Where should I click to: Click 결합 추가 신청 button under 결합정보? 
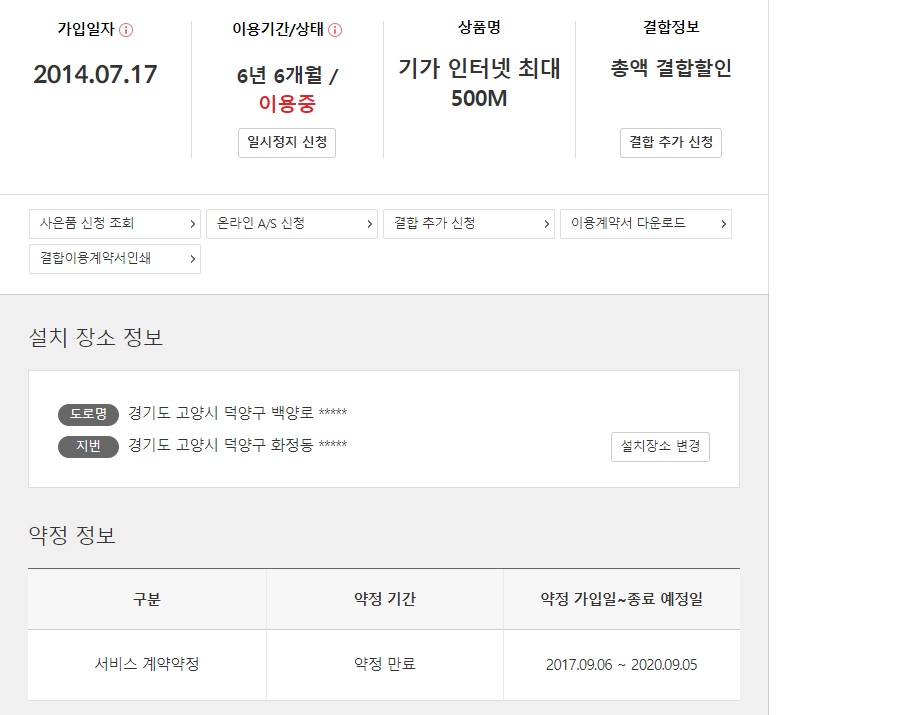pos(670,142)
